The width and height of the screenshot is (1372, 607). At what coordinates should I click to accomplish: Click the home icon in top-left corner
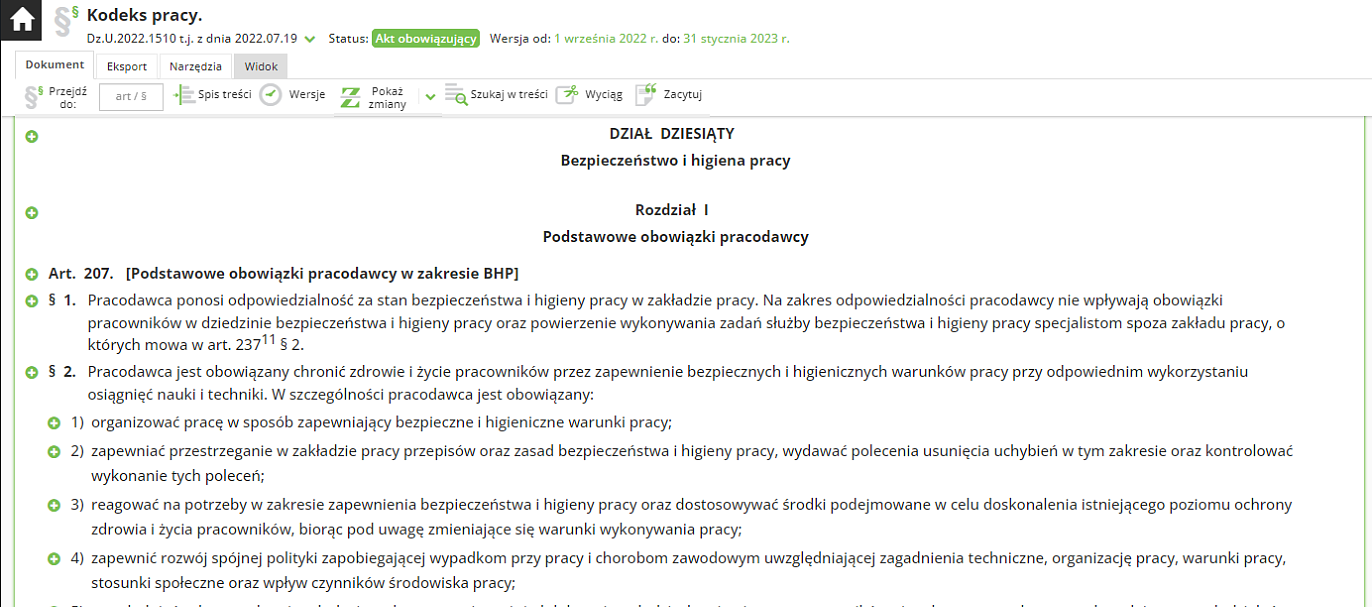[21, 20]
